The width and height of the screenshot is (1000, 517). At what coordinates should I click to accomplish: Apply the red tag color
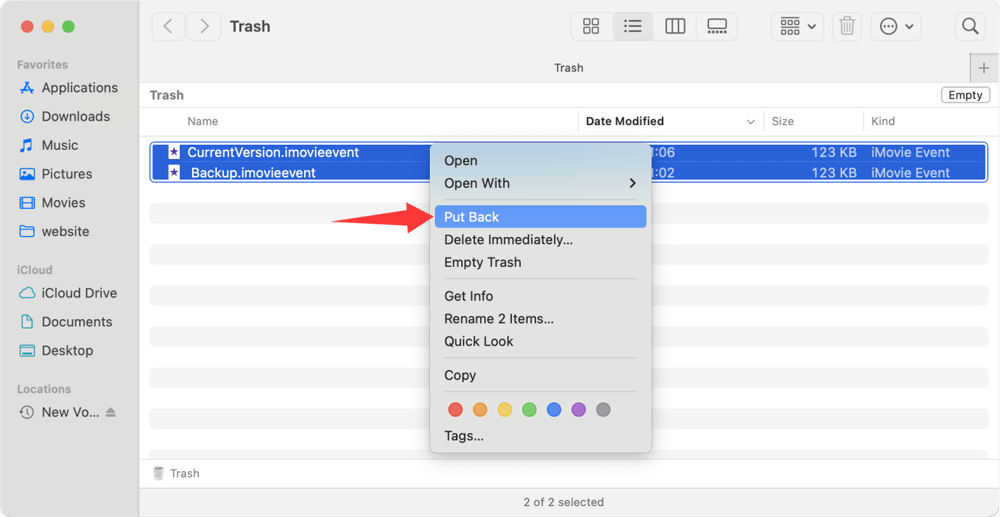[x=455, y=410]
